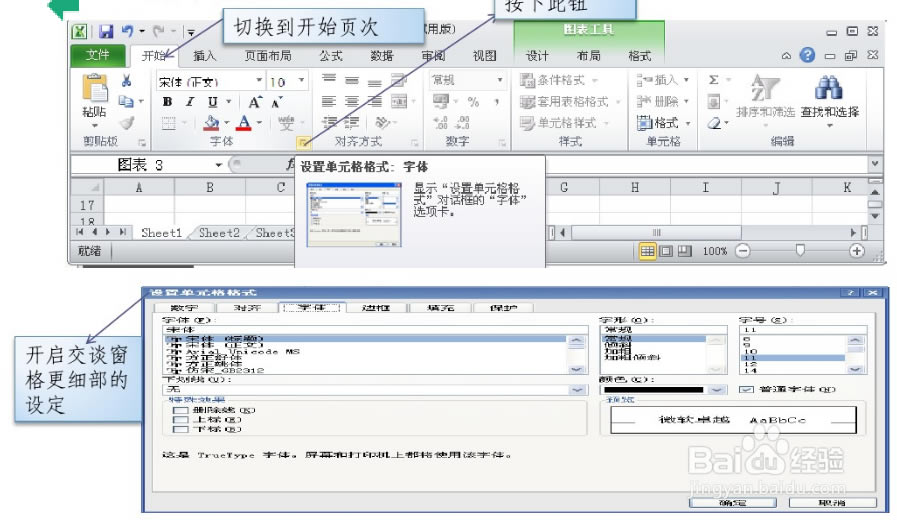Expand the 删除 Delete cells dropdown

click(686, 101)
